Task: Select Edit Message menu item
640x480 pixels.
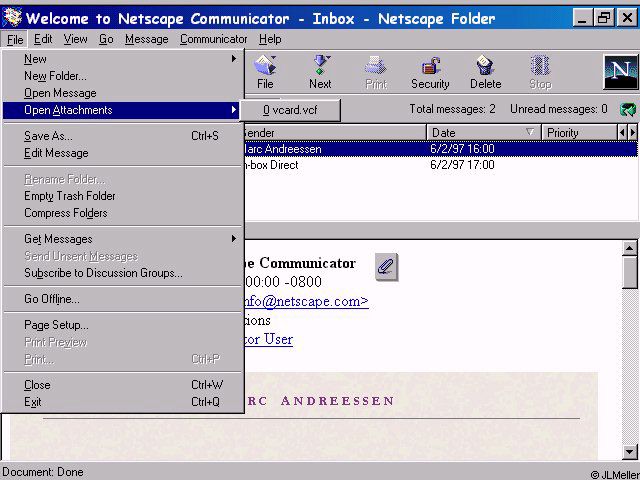Action: (x=121, y=153)
